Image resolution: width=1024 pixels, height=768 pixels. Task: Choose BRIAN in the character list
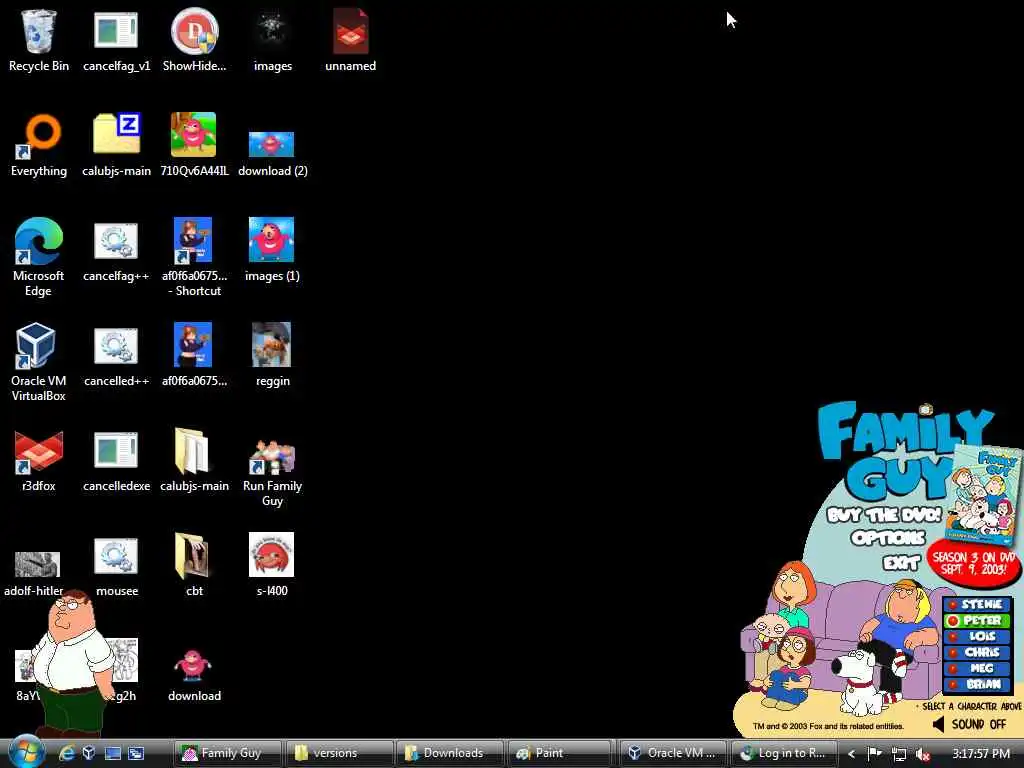(977, 684)
